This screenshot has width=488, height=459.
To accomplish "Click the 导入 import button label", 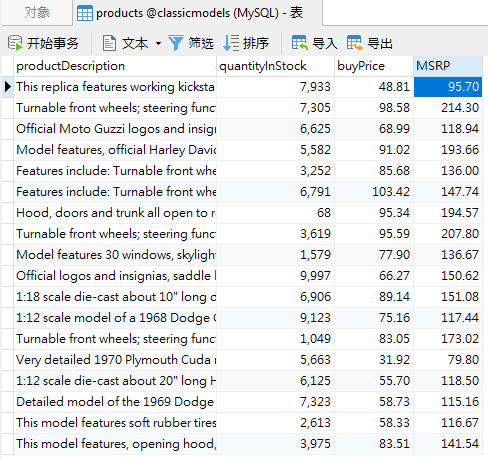I will pos(325,43).
